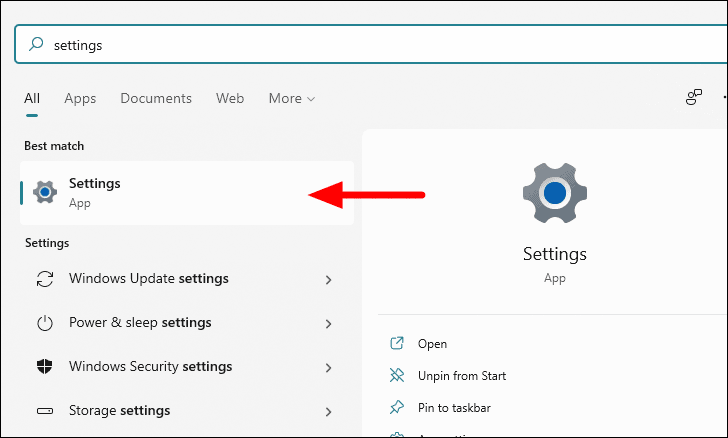Screen dimensions: 728x438
Task: Click the Windows Update refresh icon
Action: (45, 279)
